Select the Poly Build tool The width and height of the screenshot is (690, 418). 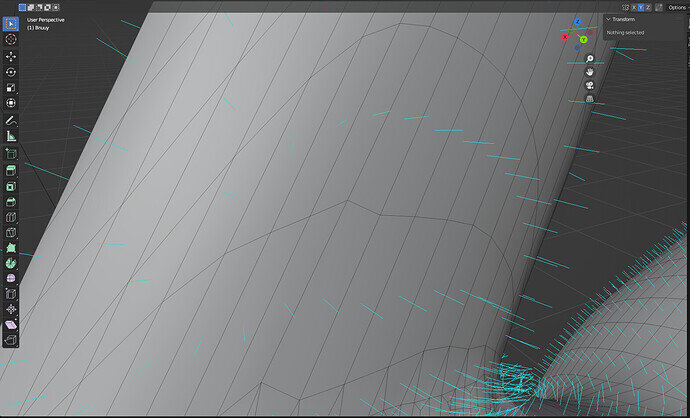11,248
